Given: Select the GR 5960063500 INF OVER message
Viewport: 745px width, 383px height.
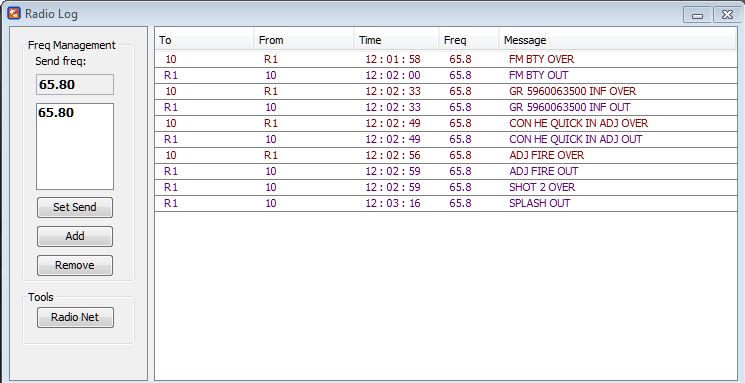Looking at the screenshot, I should (572, 91).
